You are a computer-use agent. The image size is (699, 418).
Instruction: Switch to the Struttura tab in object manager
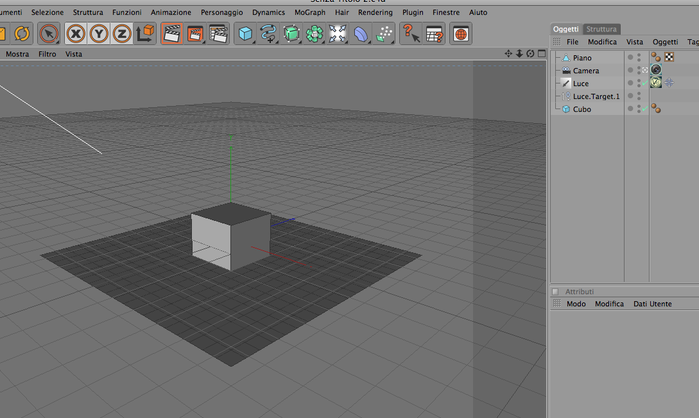pyautogui.click(x=601, y=29)
